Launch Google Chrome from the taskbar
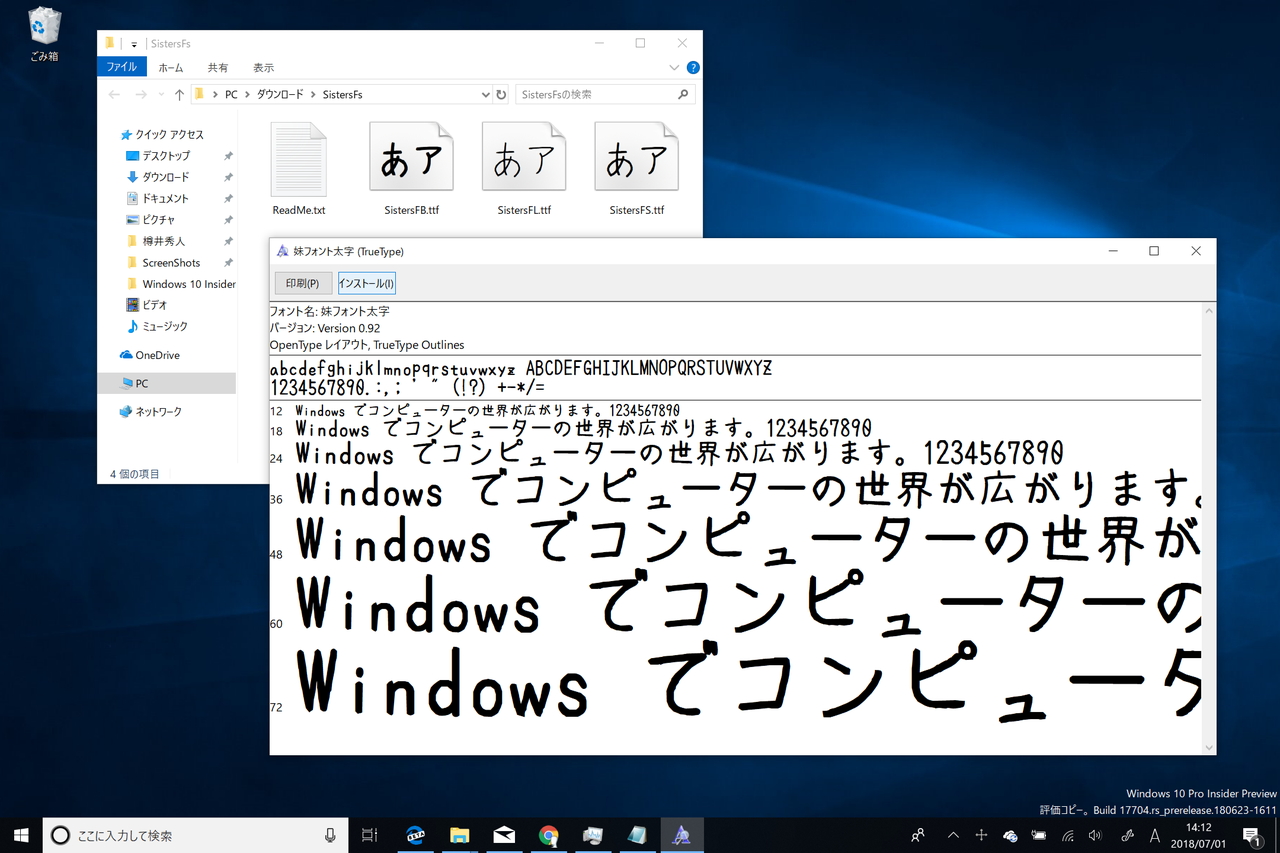Image resolution: width=1280 pixels, height=853 pixels. [x=548, y=835]
